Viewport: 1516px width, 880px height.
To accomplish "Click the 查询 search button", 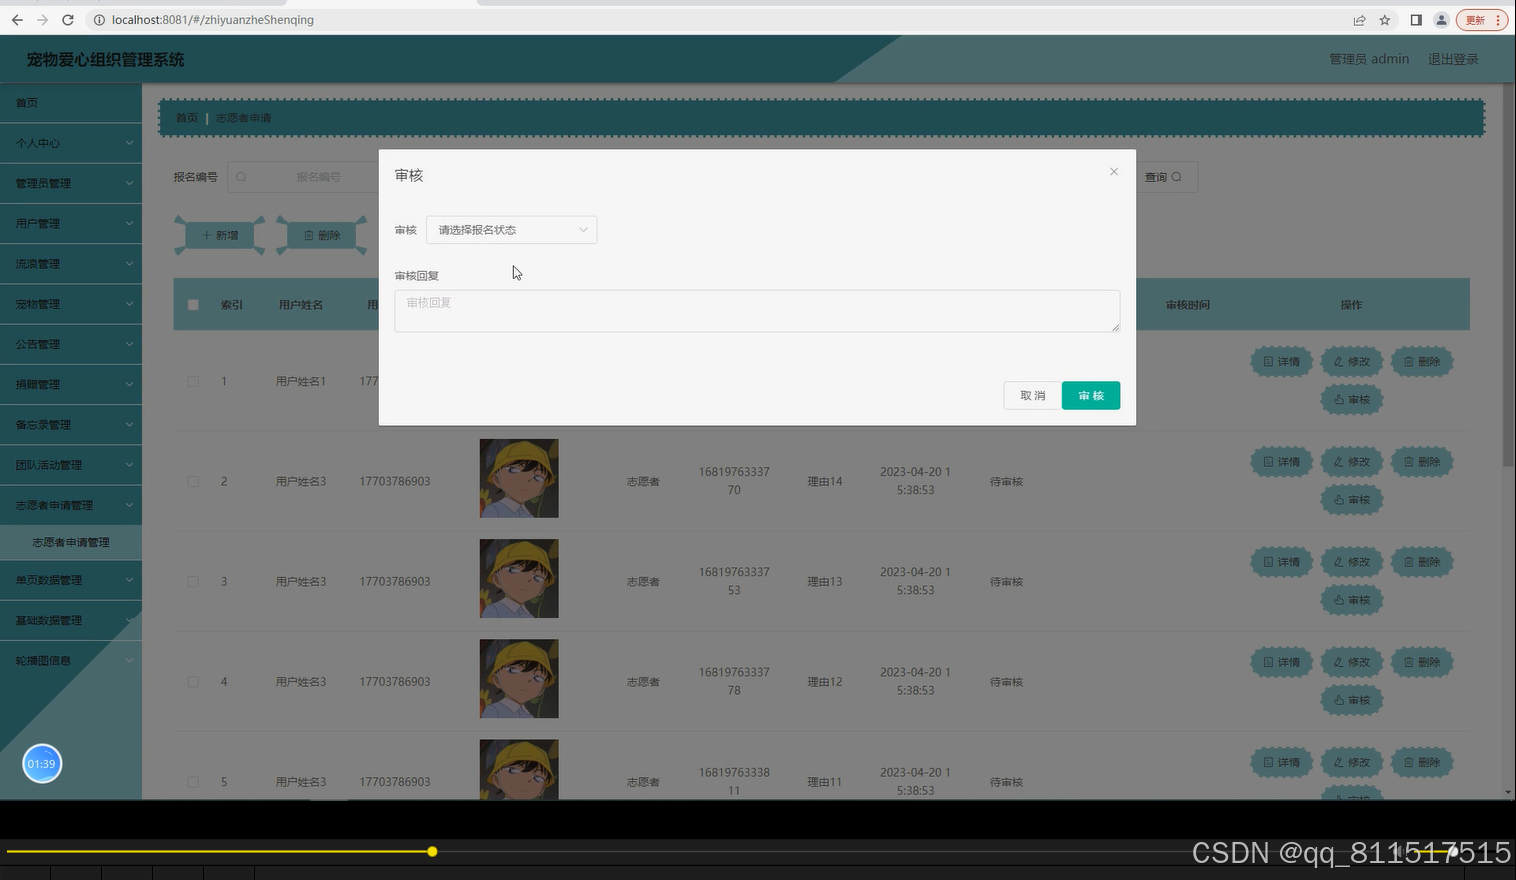I will click(1165, 177).
